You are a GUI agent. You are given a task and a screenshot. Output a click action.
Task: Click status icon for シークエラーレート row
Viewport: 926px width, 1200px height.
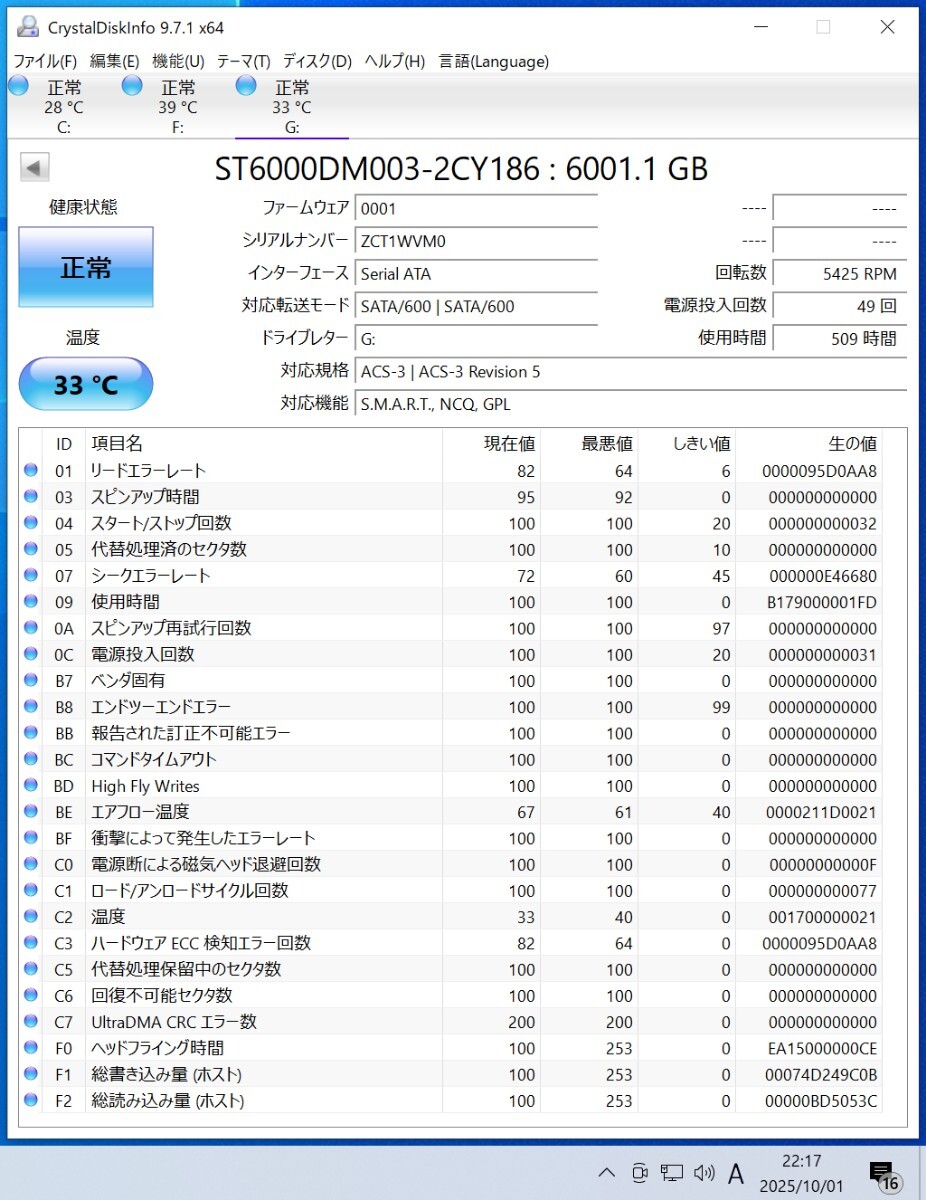pyautogui.click(x=31, y=575)
